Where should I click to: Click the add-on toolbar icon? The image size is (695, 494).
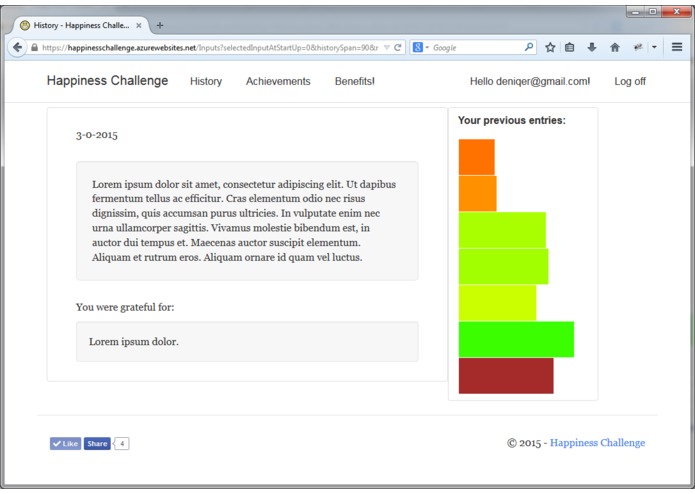[x=638, y=47]
